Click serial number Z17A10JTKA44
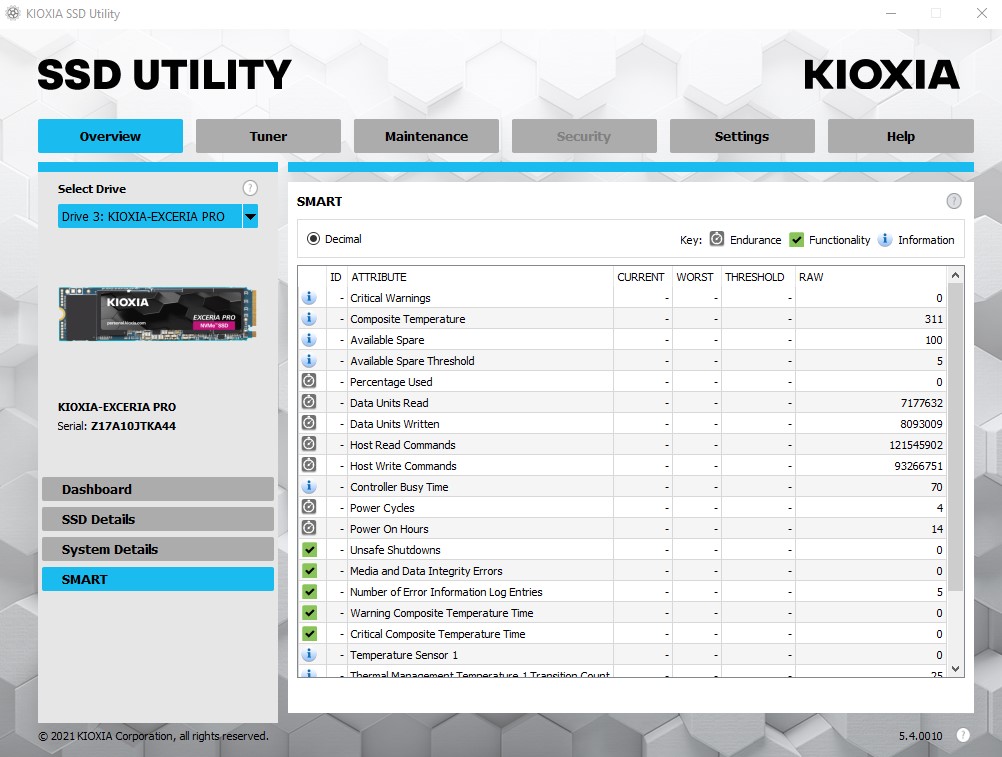Screen dimensions: 1002x757 point(133,426)
